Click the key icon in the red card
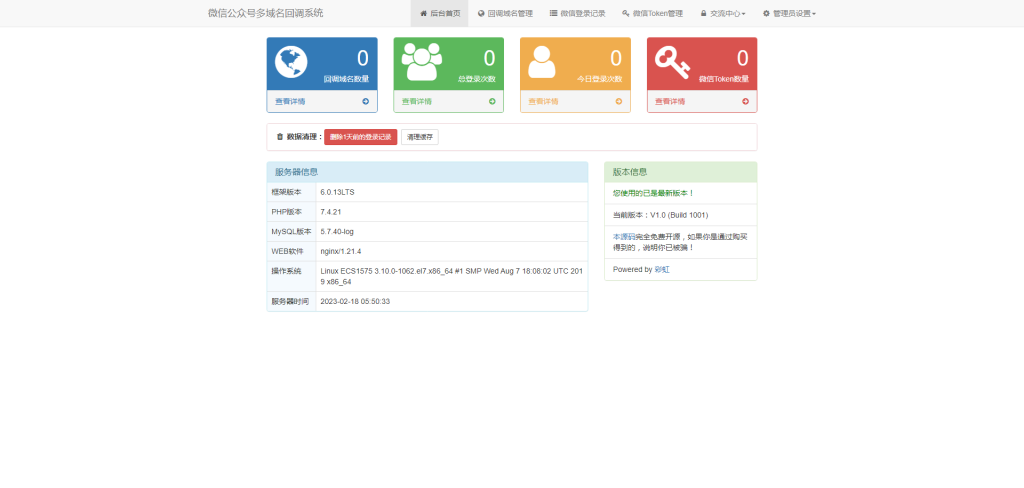This screenshot has height=488, width=1024. pos(672,63)
